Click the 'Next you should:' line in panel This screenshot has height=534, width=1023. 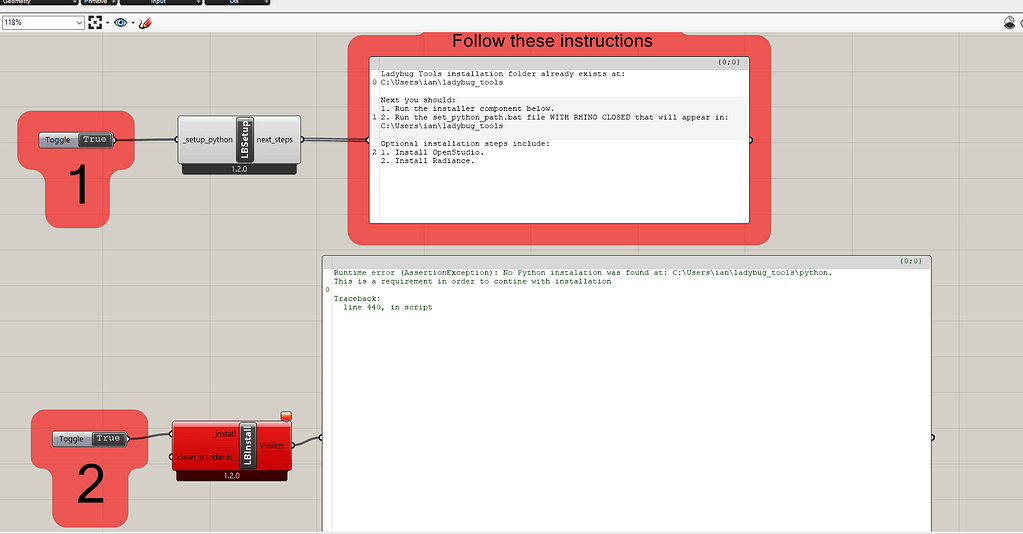(418, 101)
